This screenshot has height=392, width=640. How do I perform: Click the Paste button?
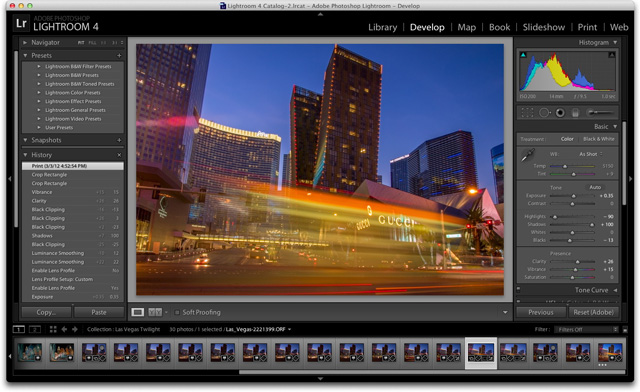pos(99,312)
